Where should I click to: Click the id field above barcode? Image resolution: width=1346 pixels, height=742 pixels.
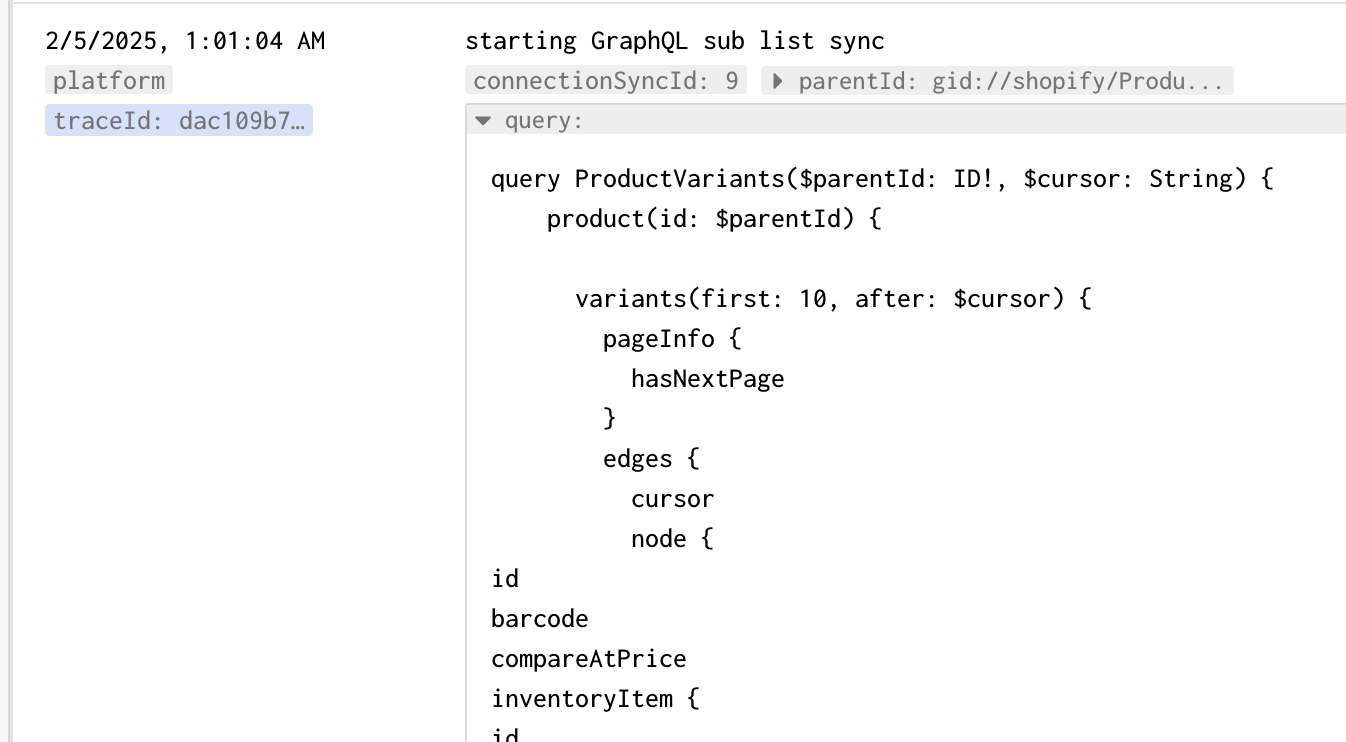[x=505, y=579]
